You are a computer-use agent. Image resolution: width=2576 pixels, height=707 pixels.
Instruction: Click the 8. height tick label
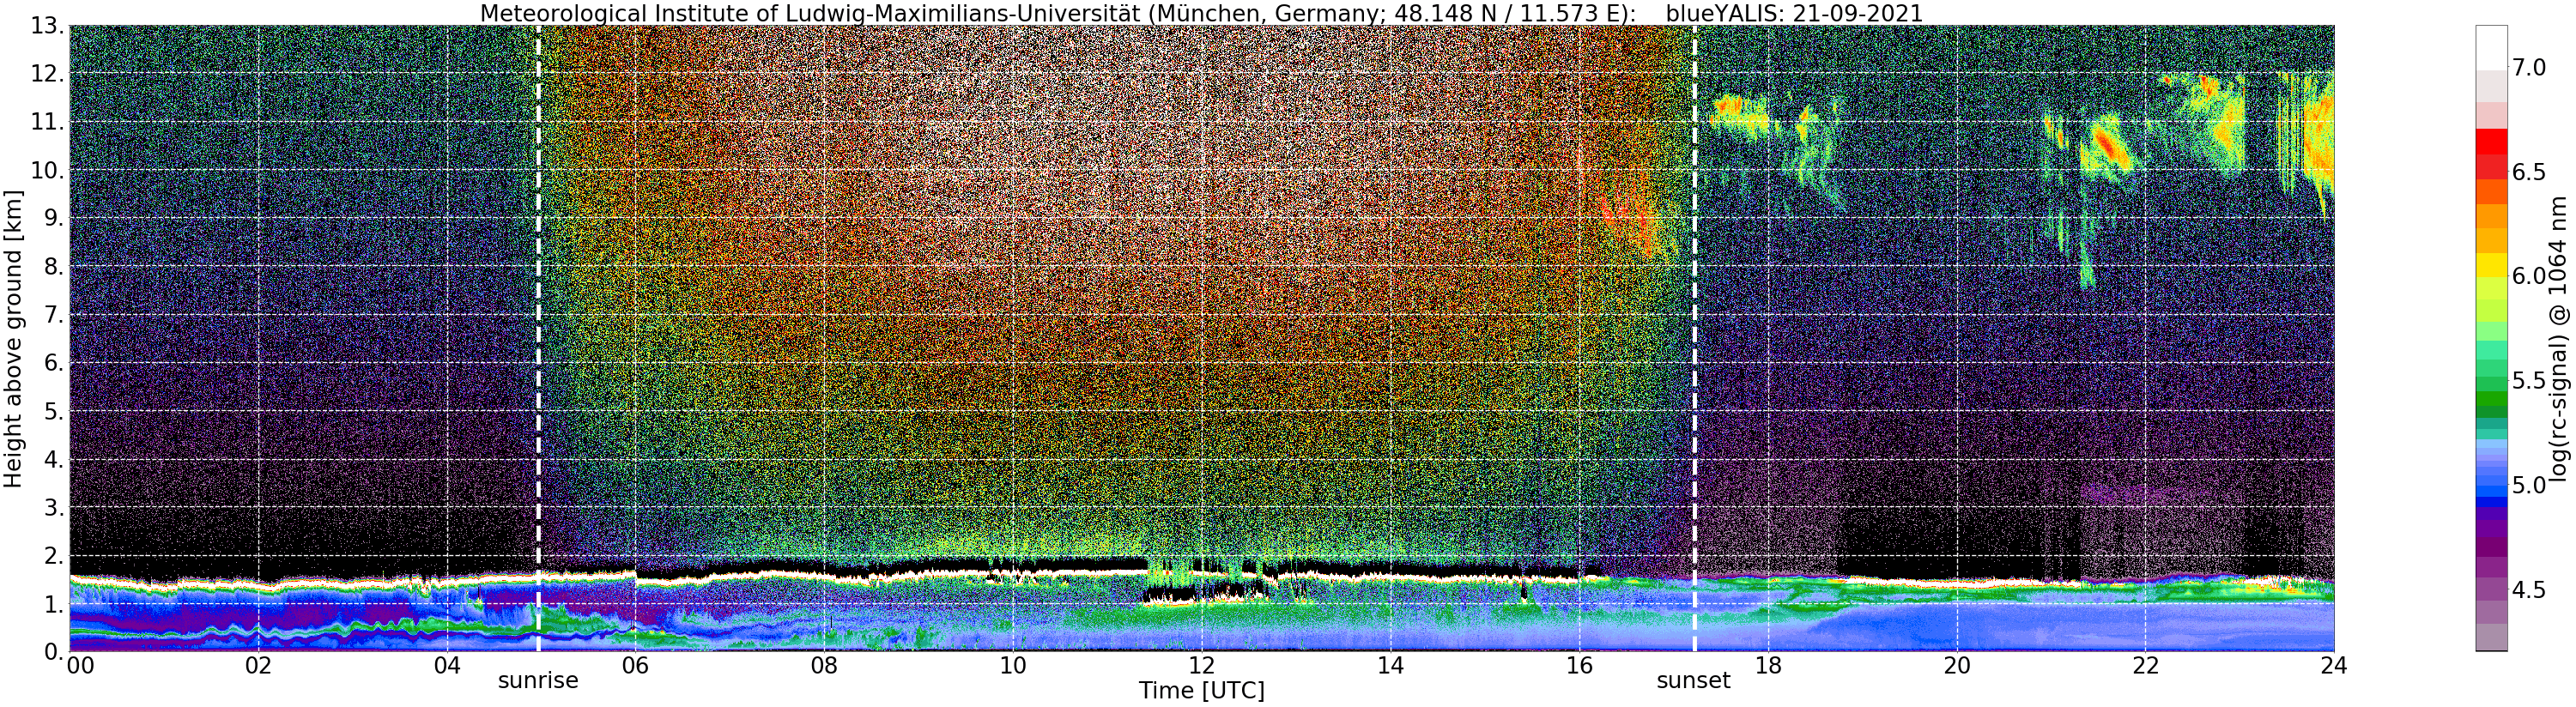[54, 267]
